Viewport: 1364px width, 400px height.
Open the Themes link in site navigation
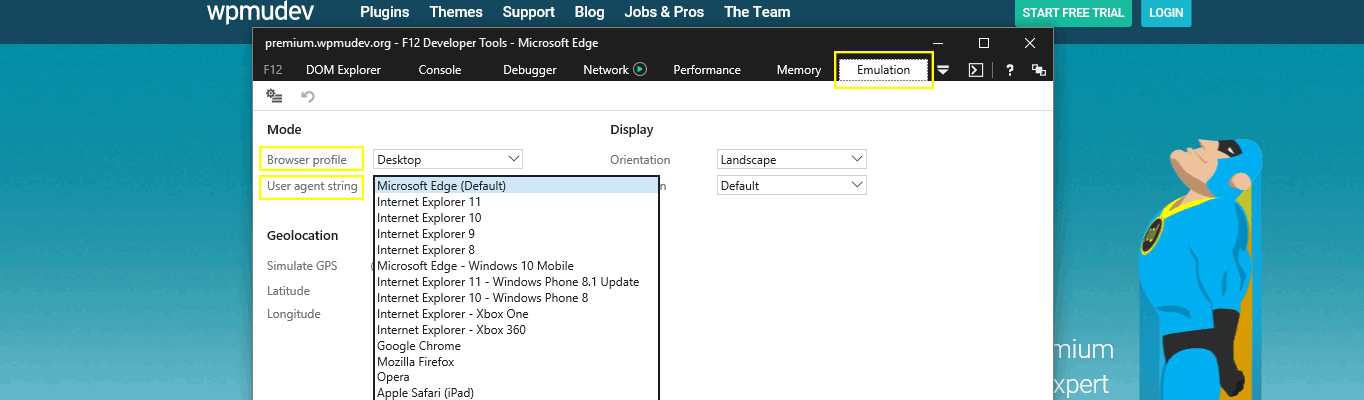[x=456, y=13]
